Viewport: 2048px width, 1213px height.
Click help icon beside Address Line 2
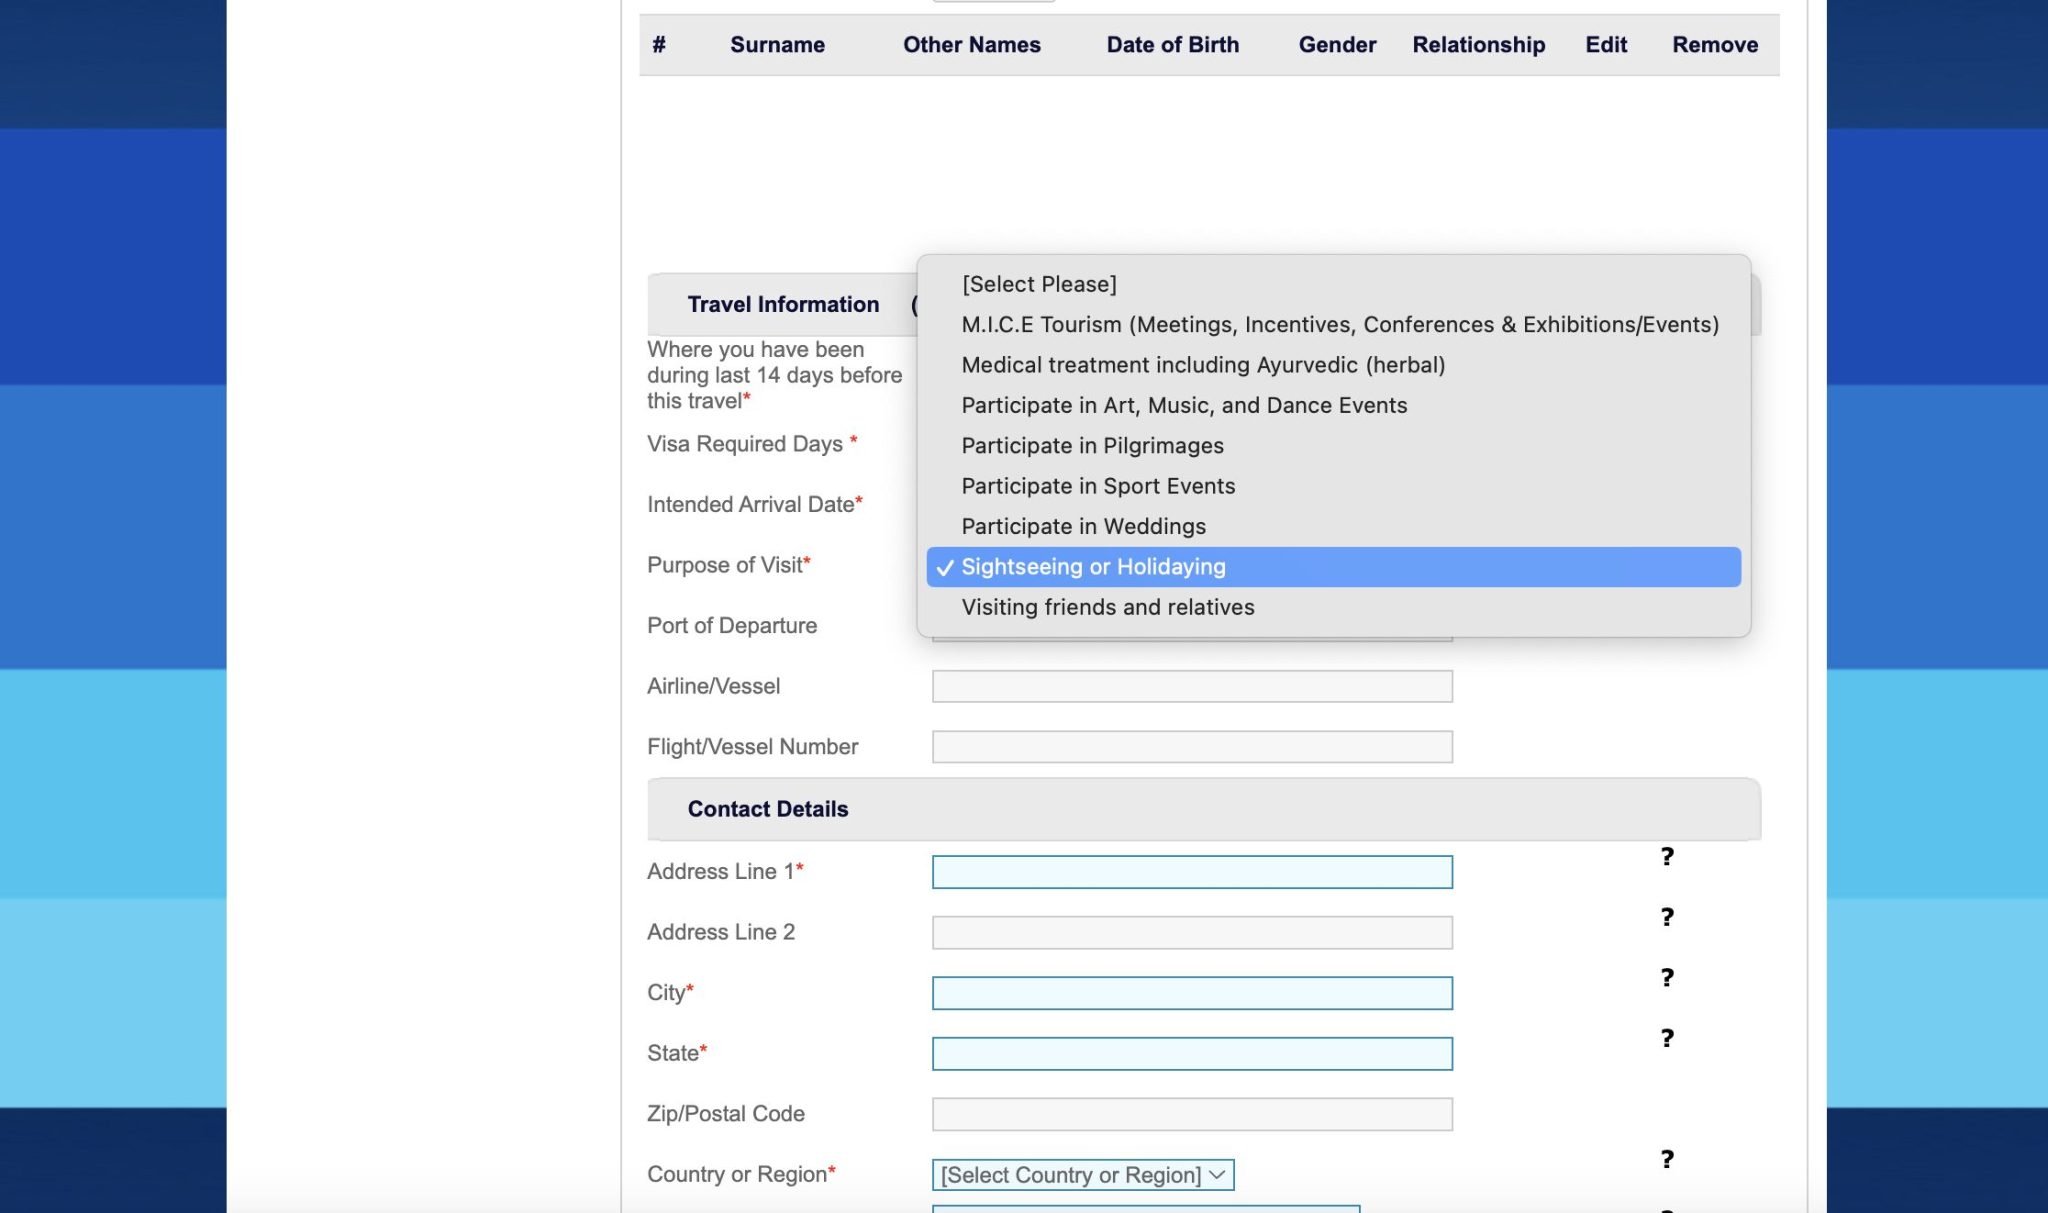tap(1667, 917)
